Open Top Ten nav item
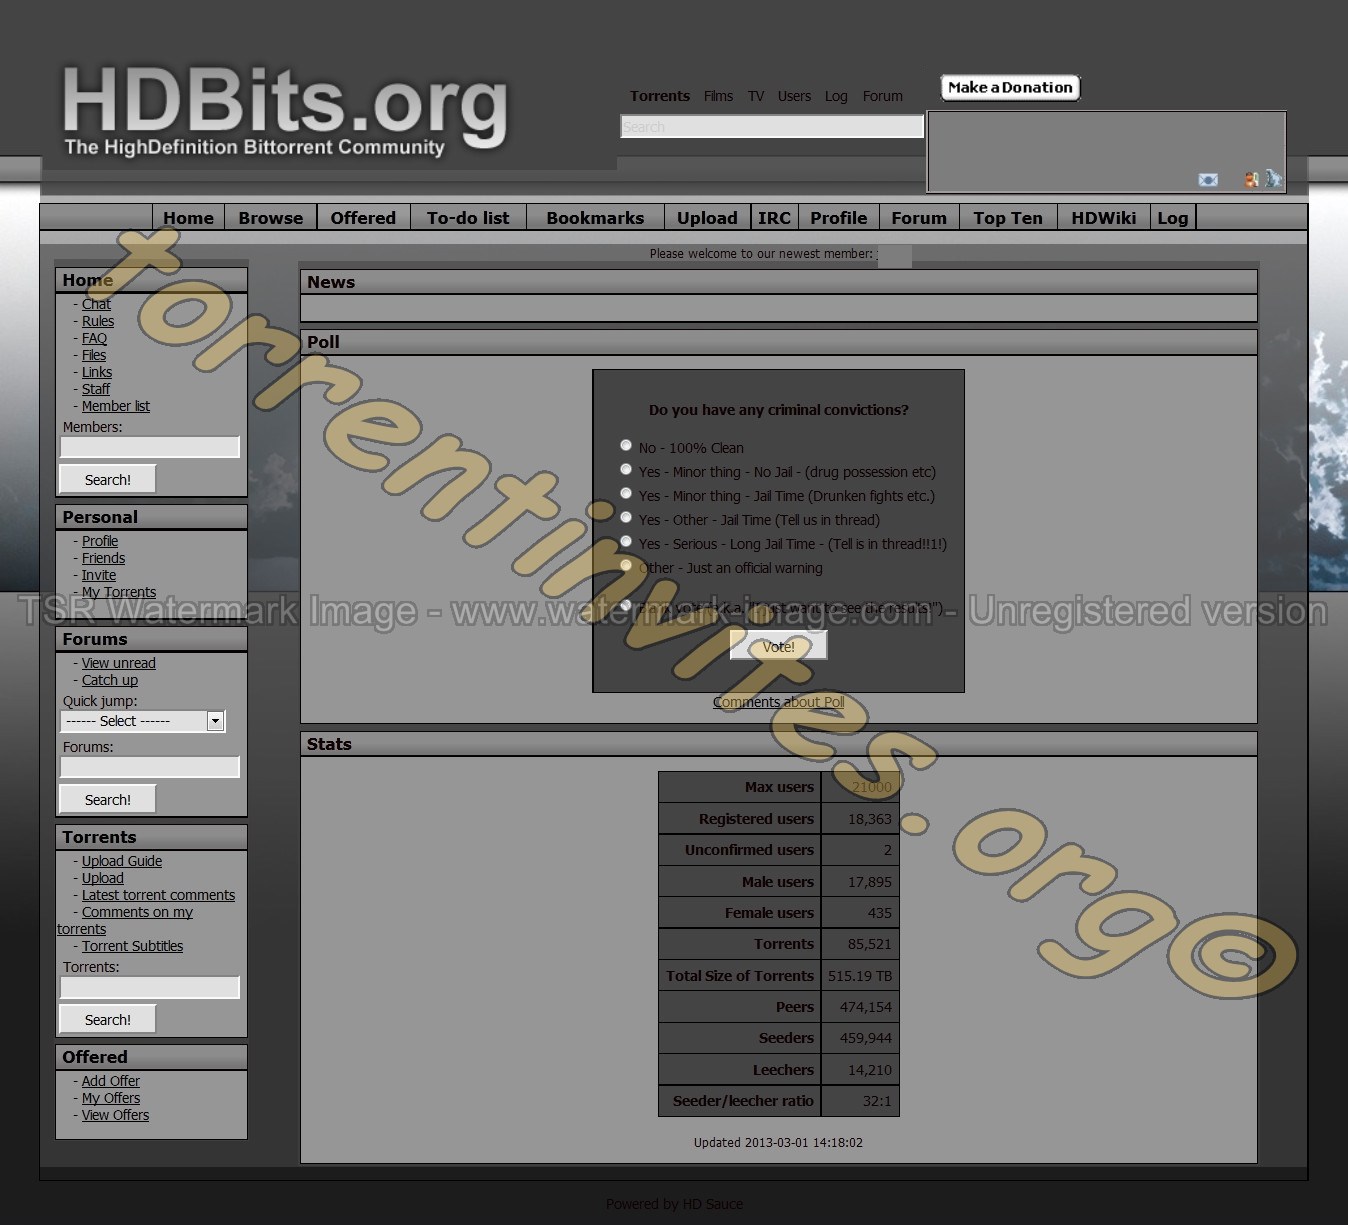Screen dimensions: 1348x1225 pos(1008,218)
